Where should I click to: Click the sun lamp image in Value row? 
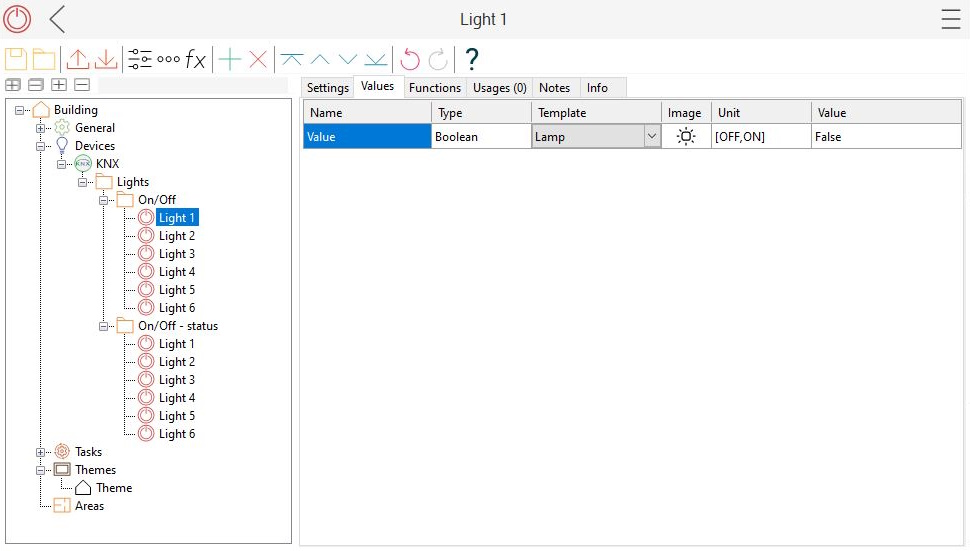(685, 136)
